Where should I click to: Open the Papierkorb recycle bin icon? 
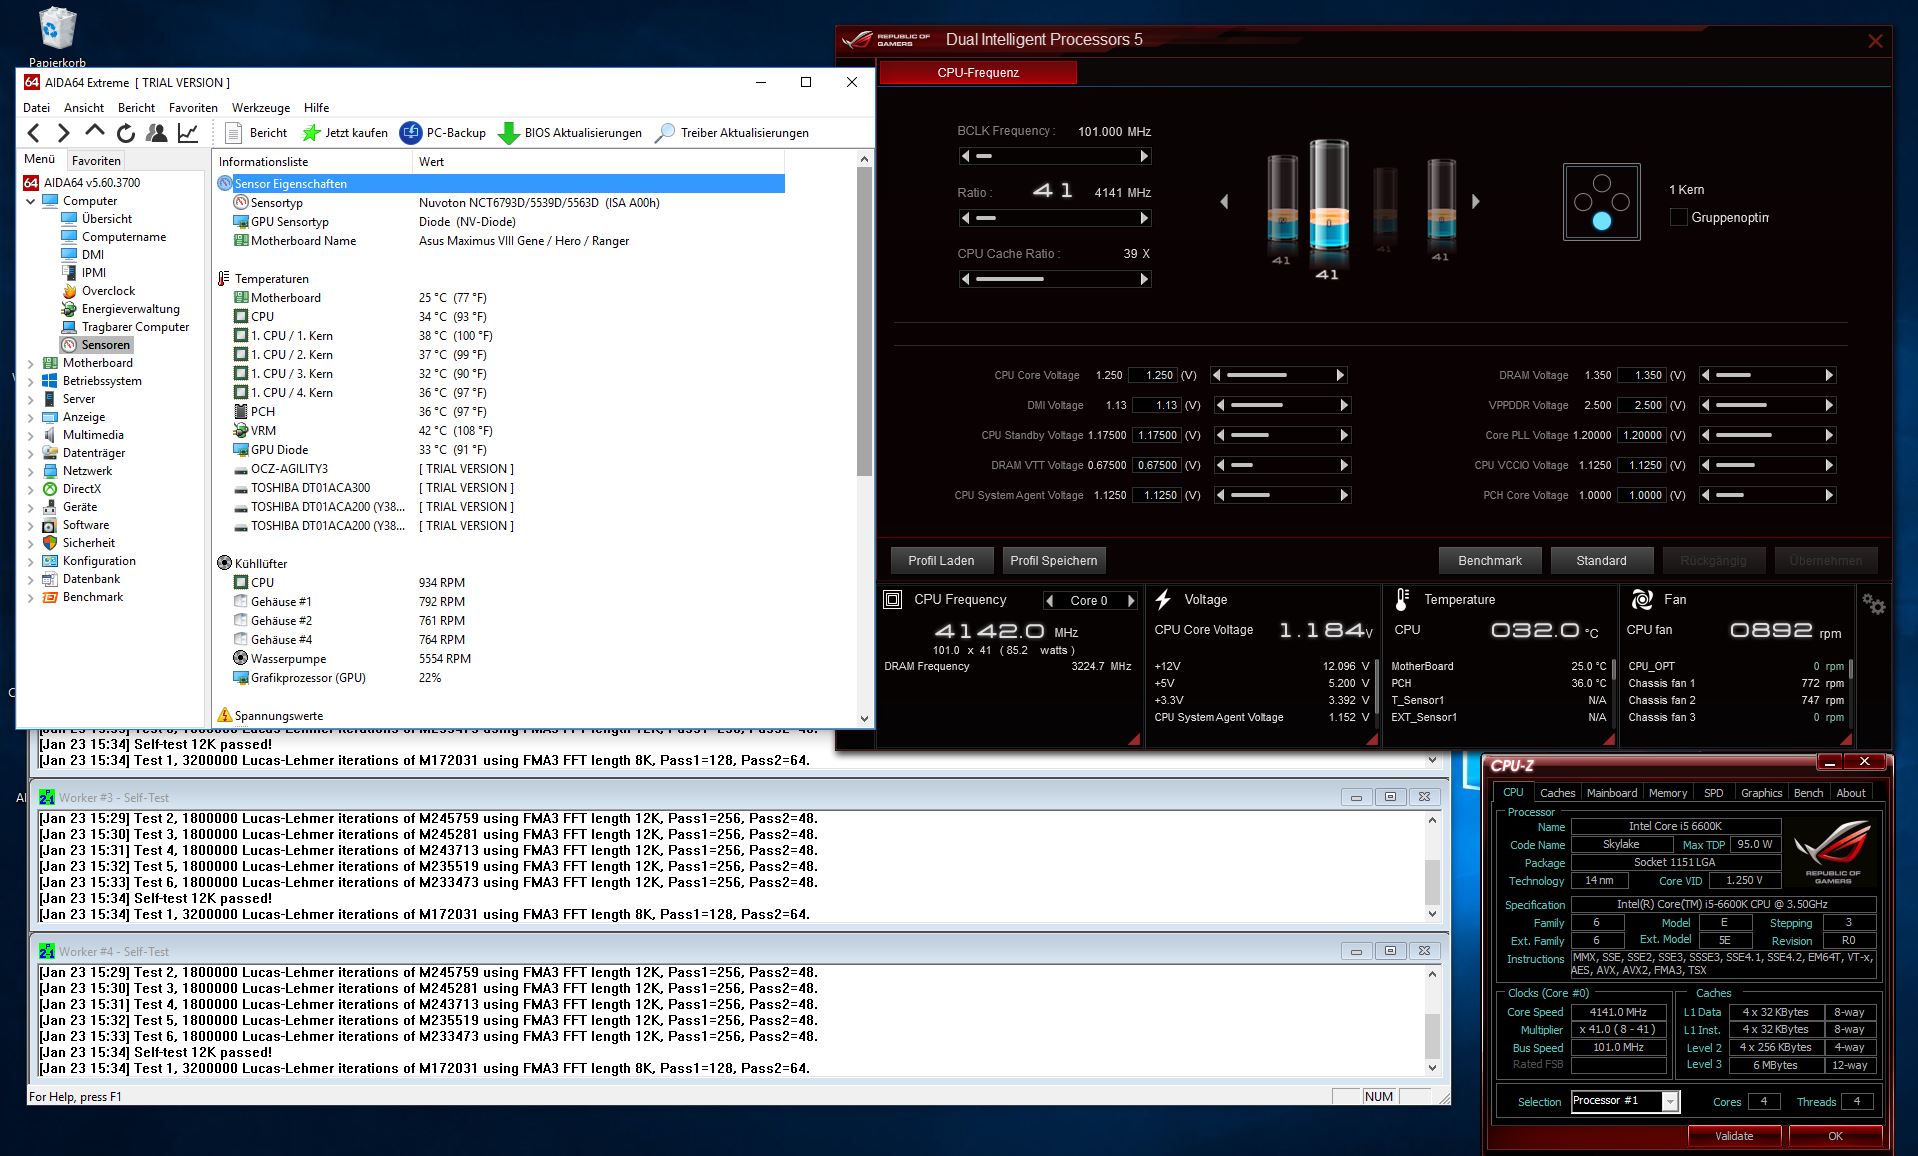point(58,28)
